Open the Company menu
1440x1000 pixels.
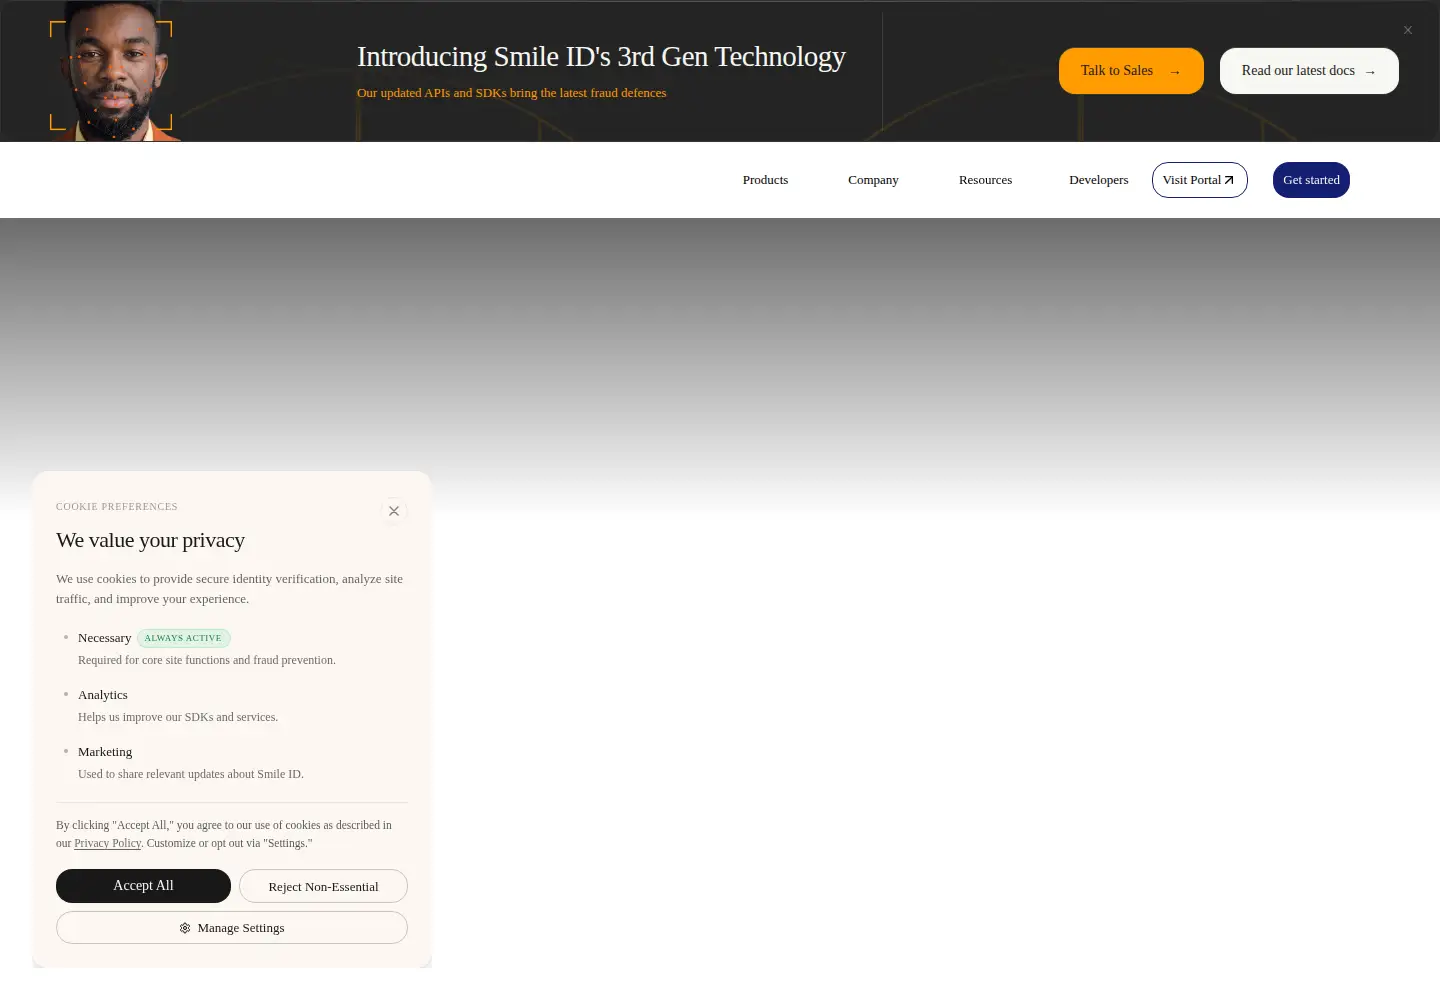873,180
